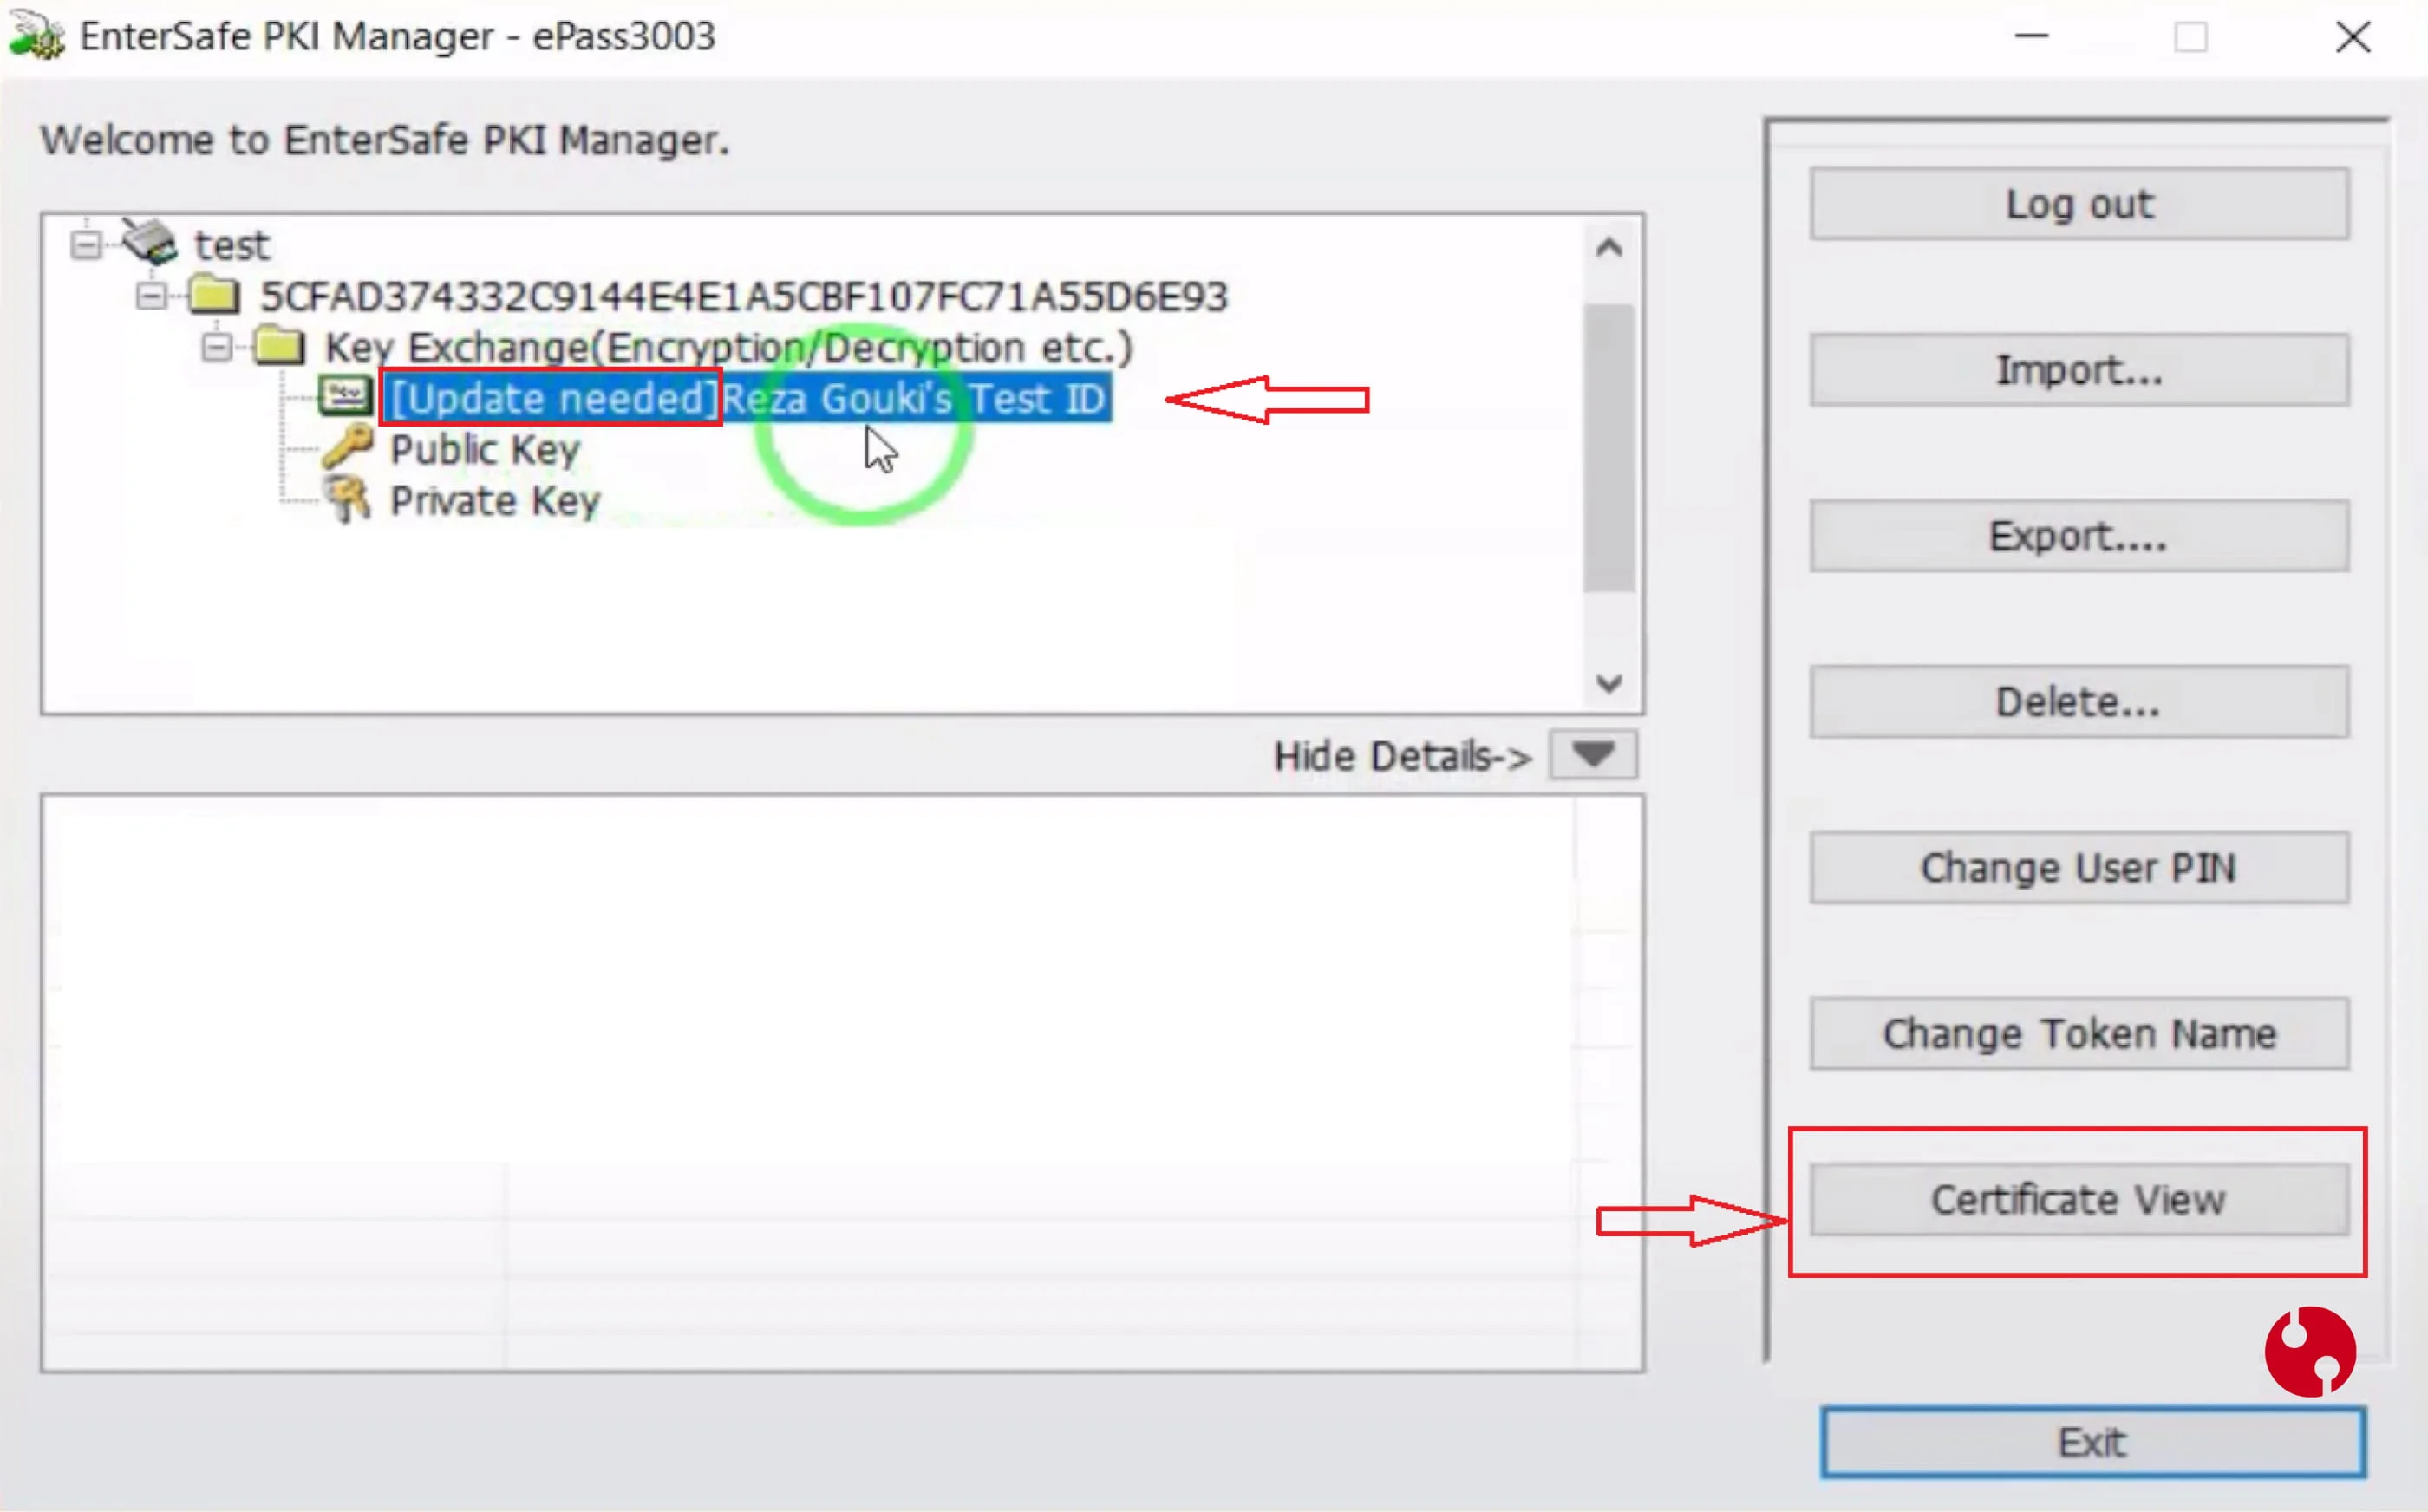The image size is (2428, 1512).
Task: Click inside the empty details pane
Action: (841, 1083)
